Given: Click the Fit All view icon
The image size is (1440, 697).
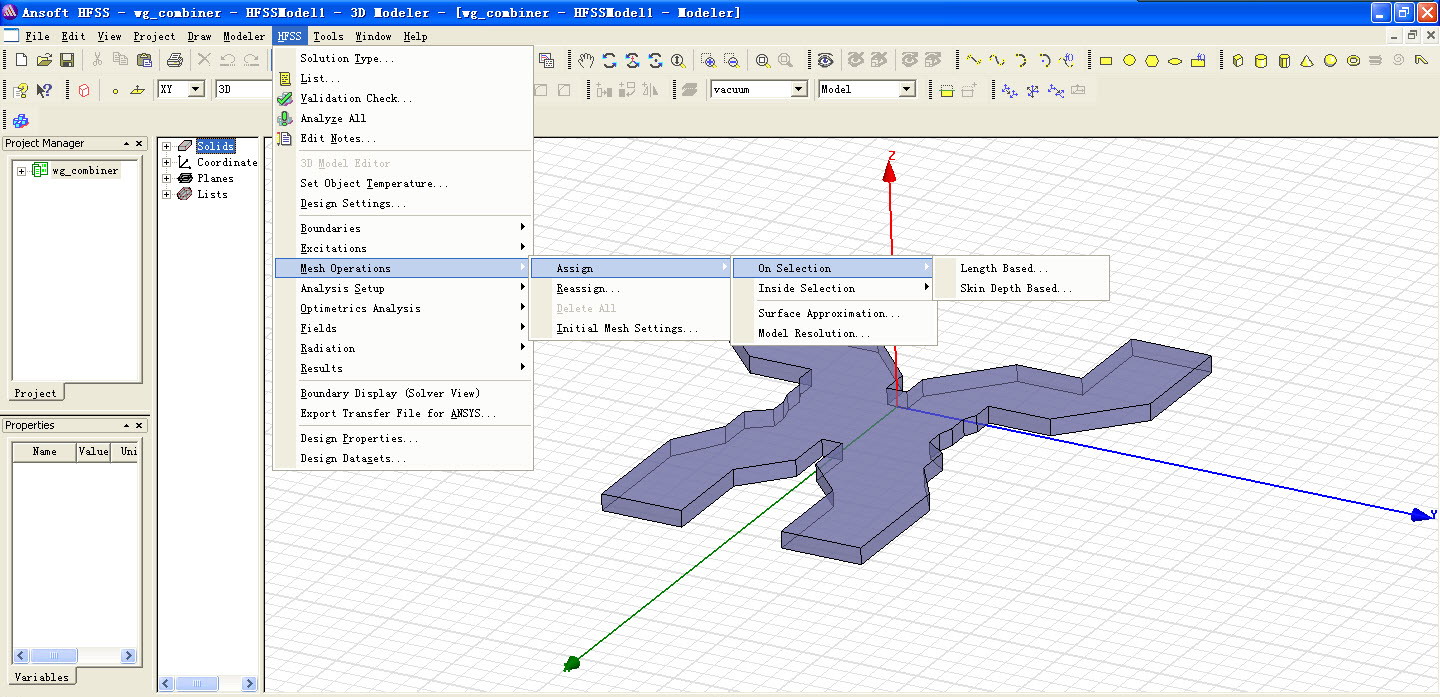Looking at the screenshot, I should (x=763, y=60).
